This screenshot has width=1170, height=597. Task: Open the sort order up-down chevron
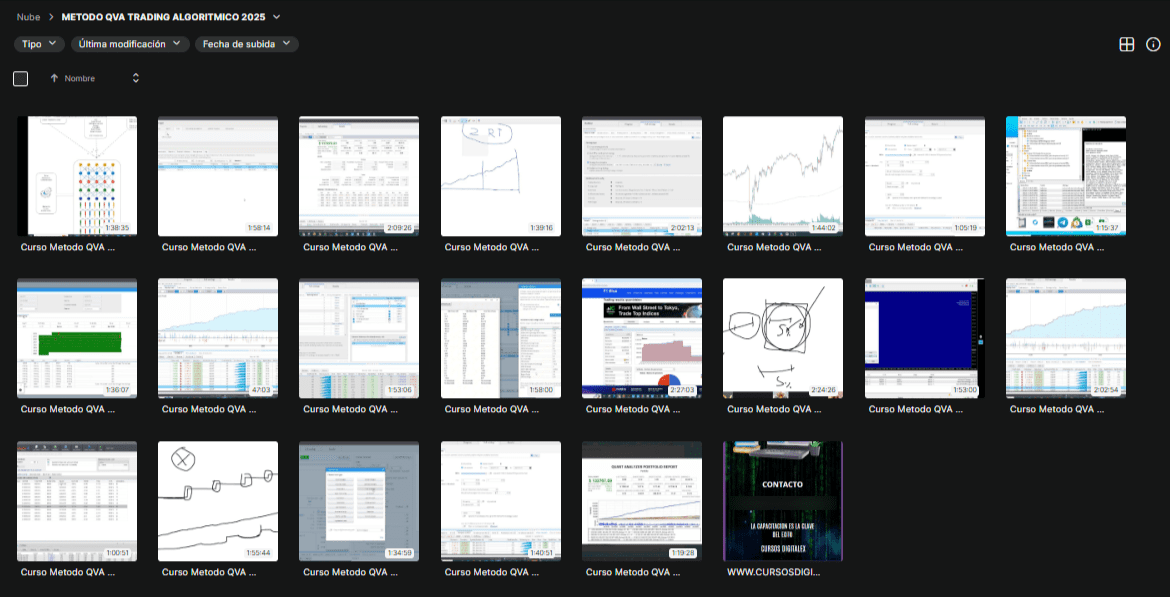coord(136,78)
